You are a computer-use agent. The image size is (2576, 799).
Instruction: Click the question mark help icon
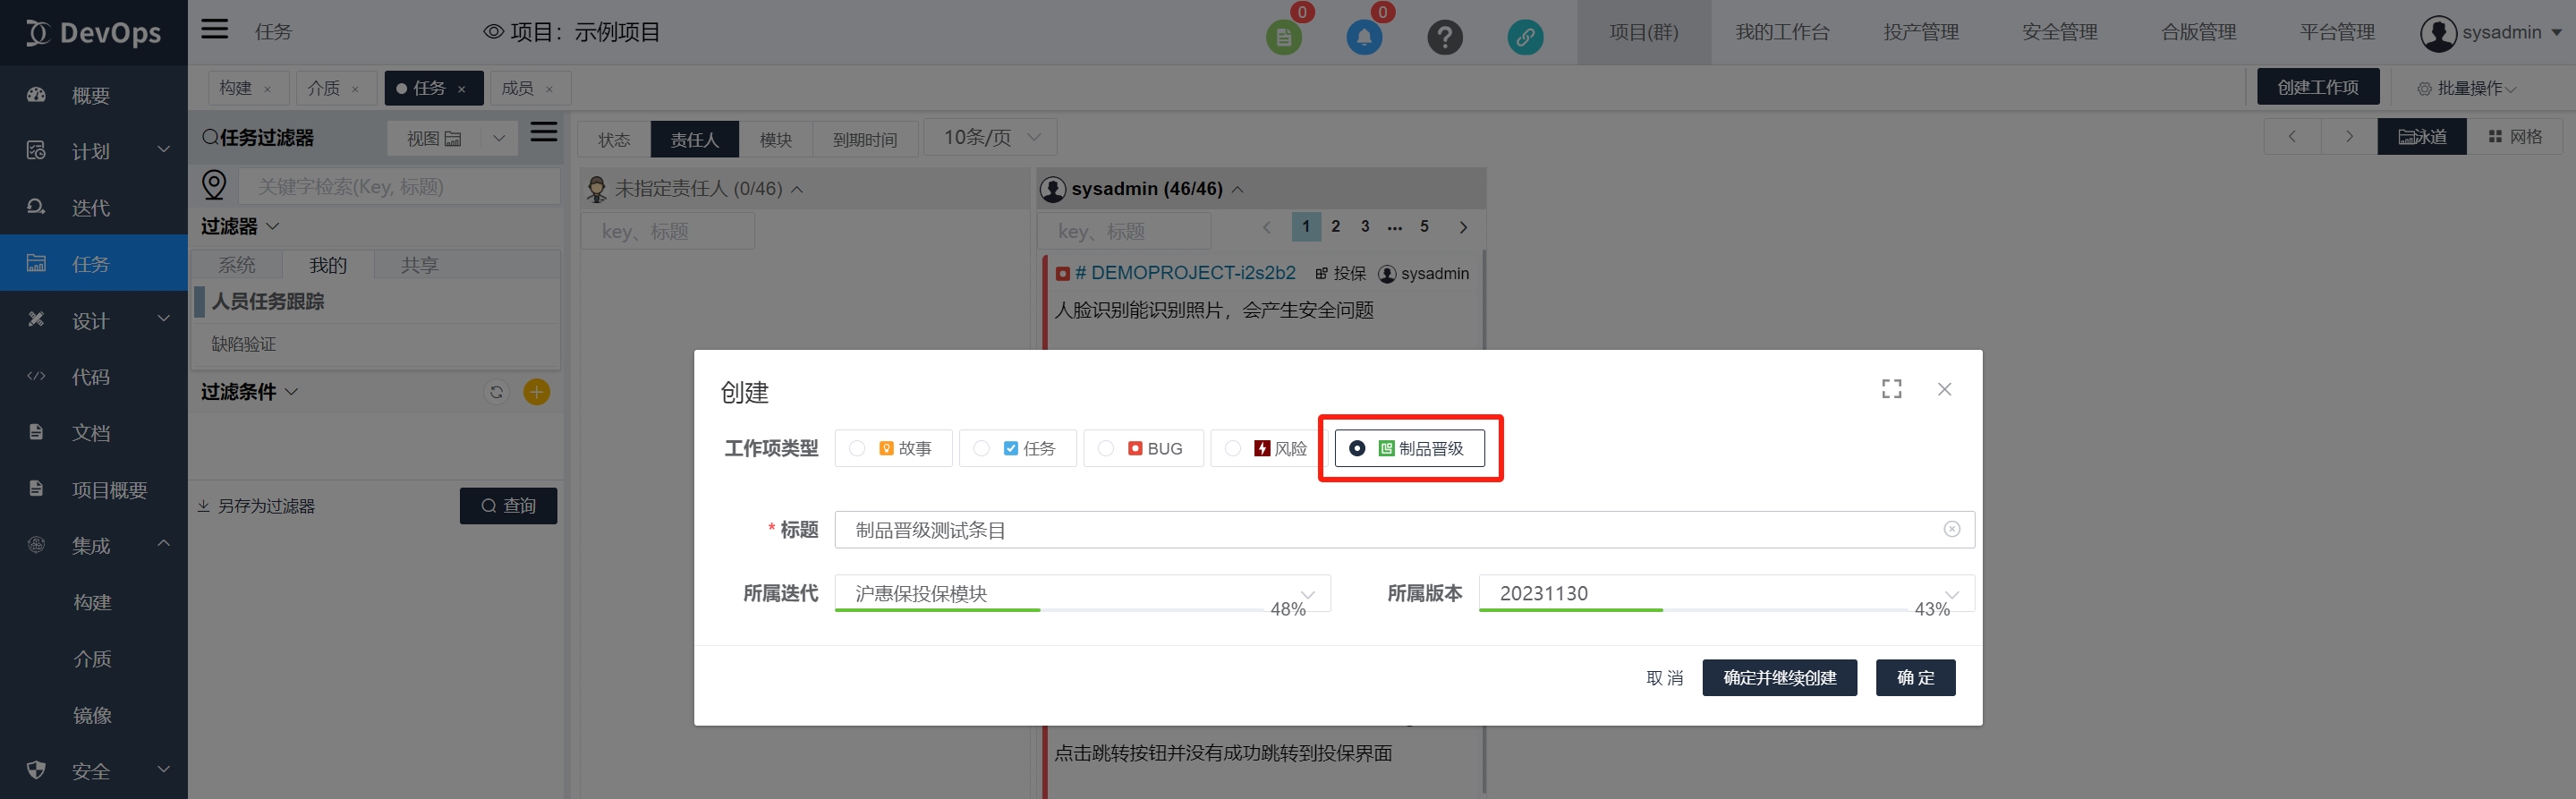pos(1444,38)
